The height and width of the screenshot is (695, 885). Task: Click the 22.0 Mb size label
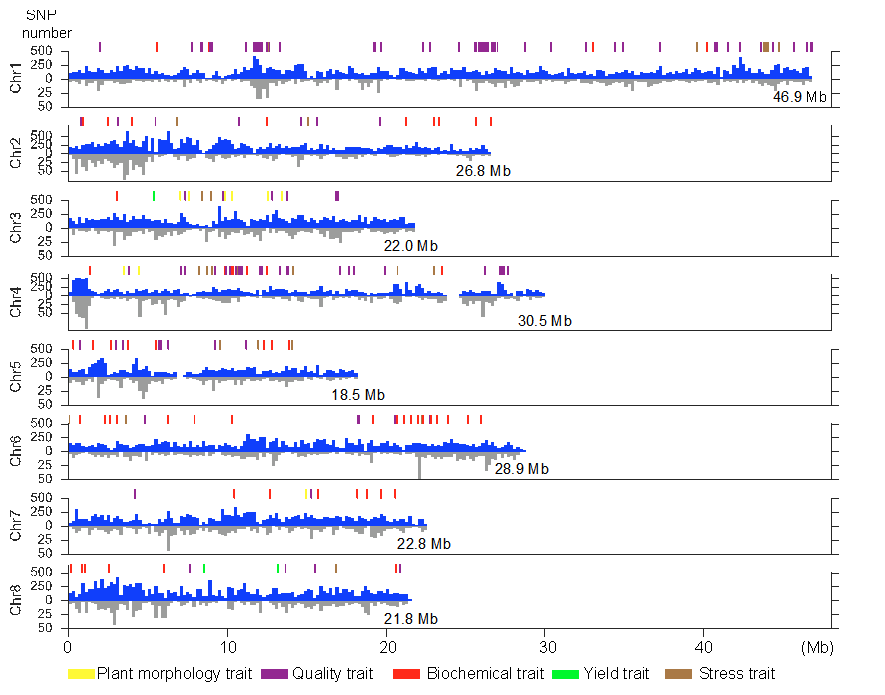click(x=410, y=246)
